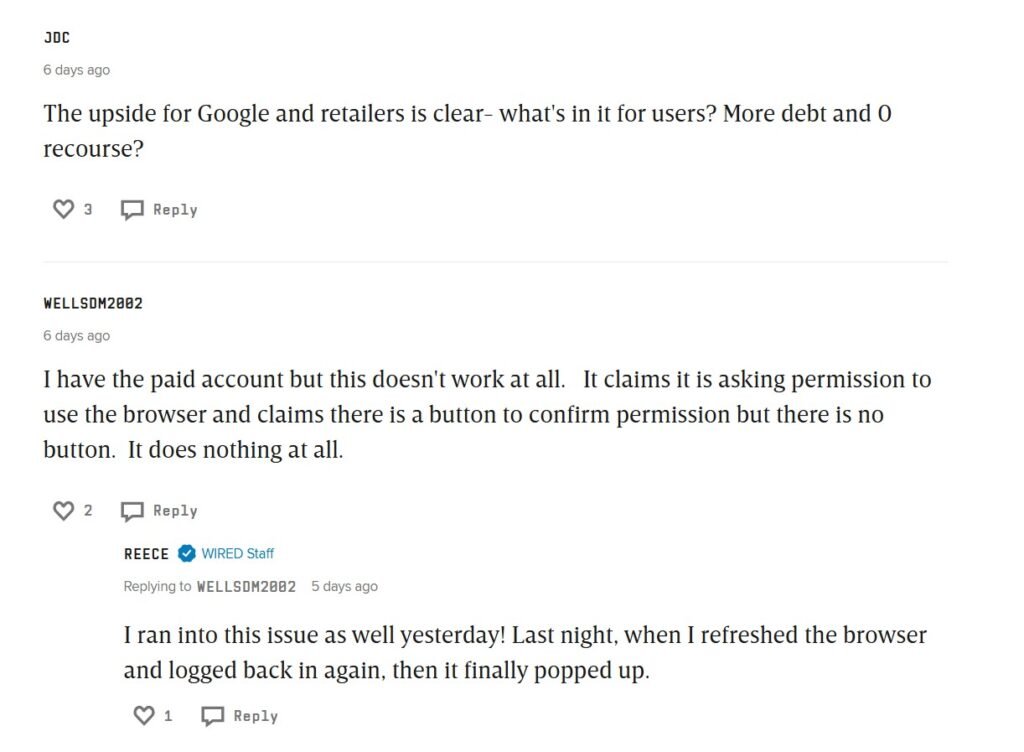Toggle the heart on WELLSDM2002's comment

pos(63,511)
